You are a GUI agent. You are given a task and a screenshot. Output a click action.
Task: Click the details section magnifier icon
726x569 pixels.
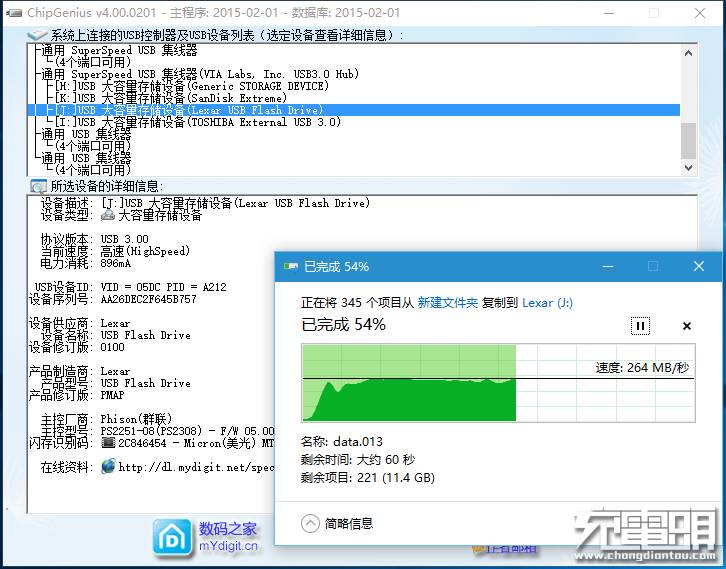[38, 187]
